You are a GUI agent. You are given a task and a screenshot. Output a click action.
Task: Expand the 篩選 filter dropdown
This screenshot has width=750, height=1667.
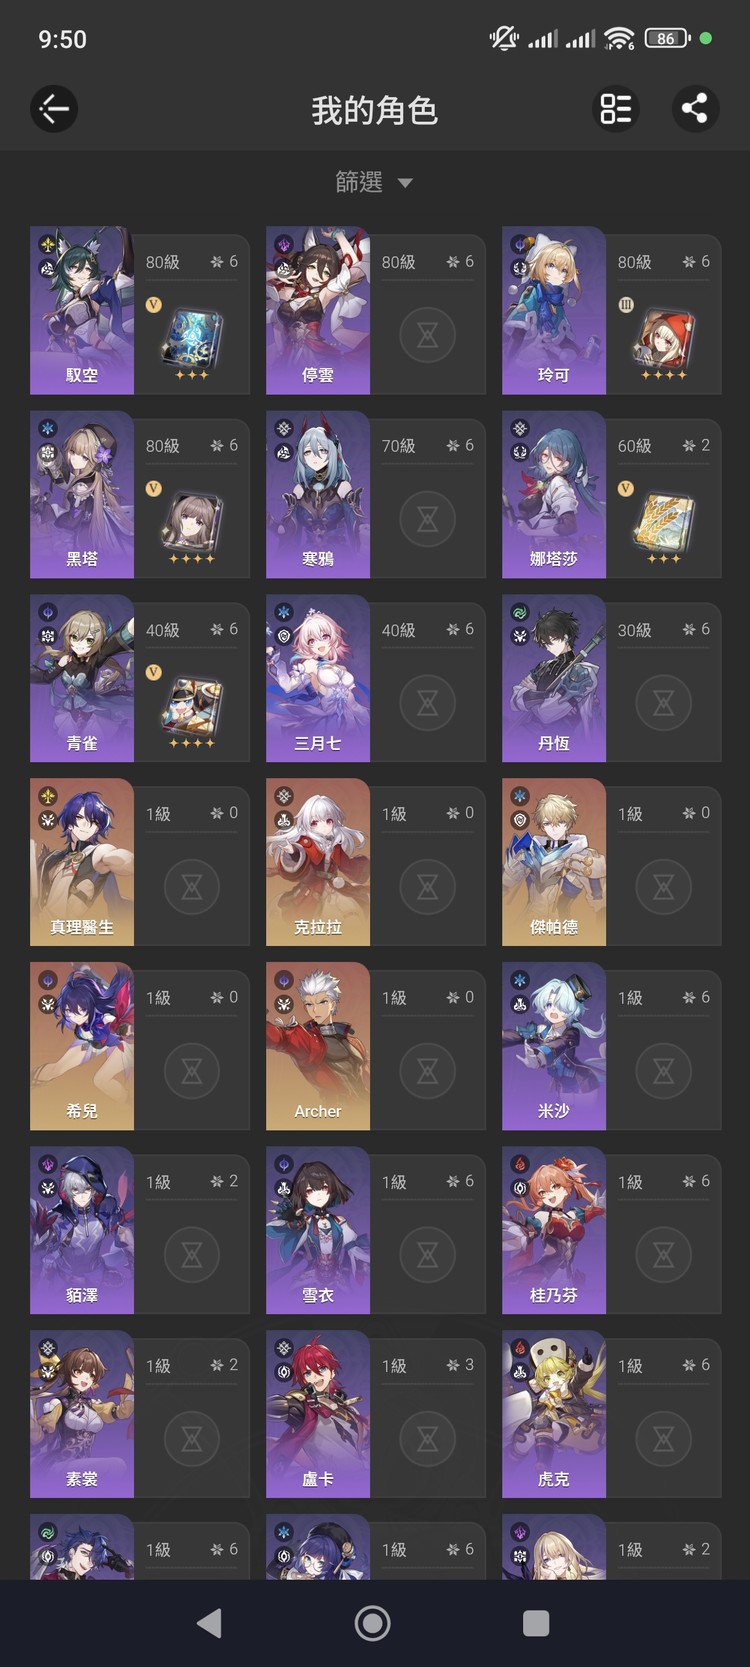374,182
